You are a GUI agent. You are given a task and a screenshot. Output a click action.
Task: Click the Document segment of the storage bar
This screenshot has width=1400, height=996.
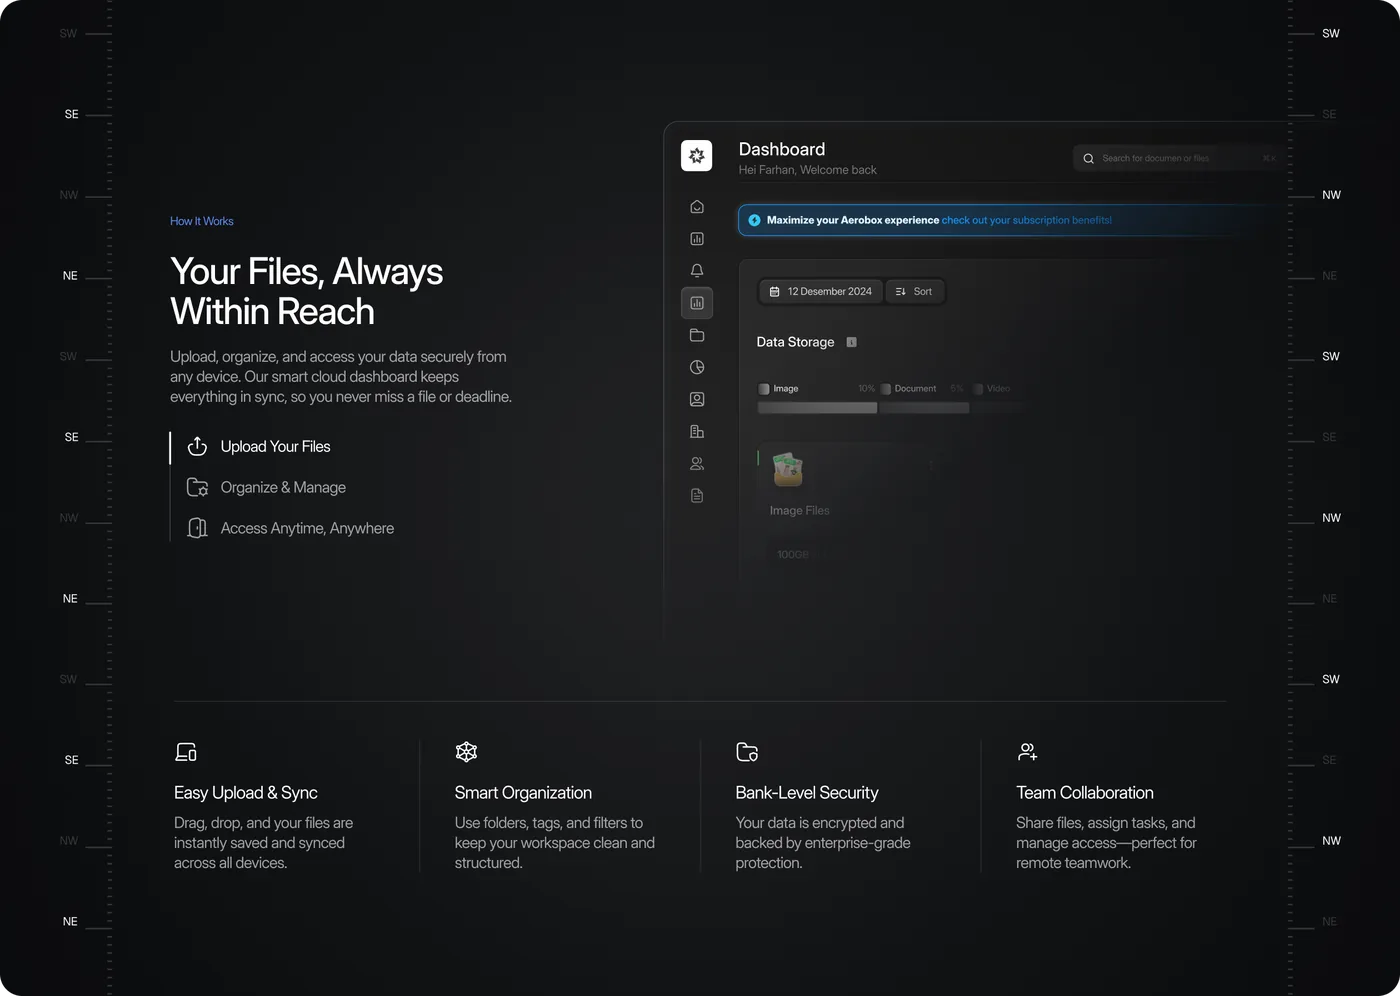coord(924,408)
